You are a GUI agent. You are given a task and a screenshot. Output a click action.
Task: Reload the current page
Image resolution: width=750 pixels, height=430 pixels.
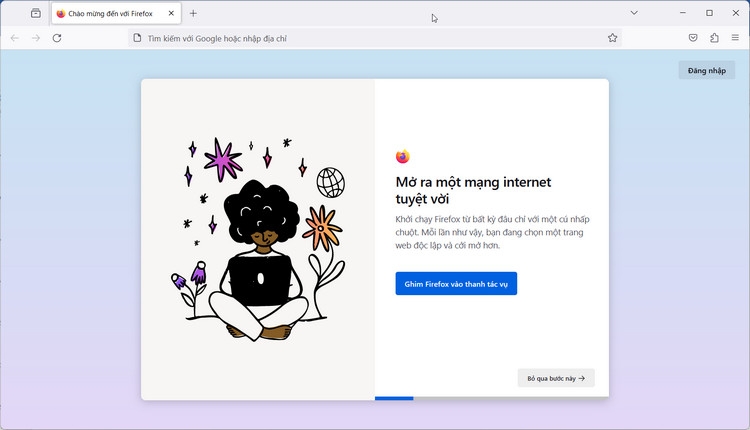pyautogui.click(x=57, y=38)
